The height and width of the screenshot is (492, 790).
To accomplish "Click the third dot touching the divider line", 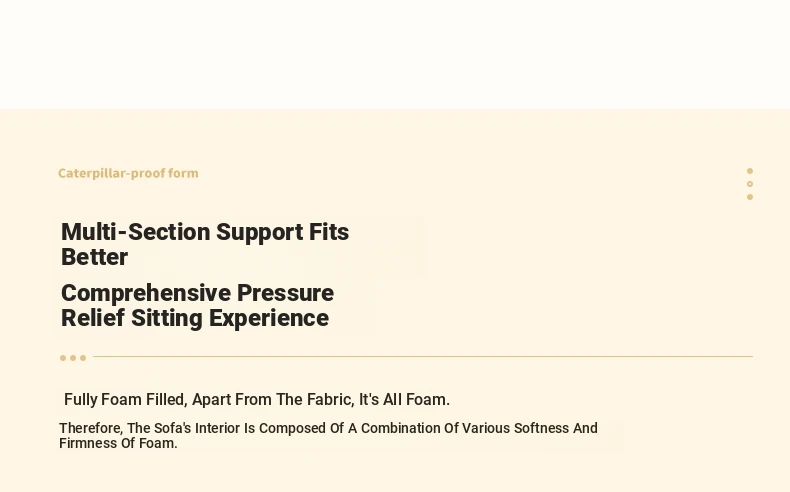I will [x=83, y=358].
